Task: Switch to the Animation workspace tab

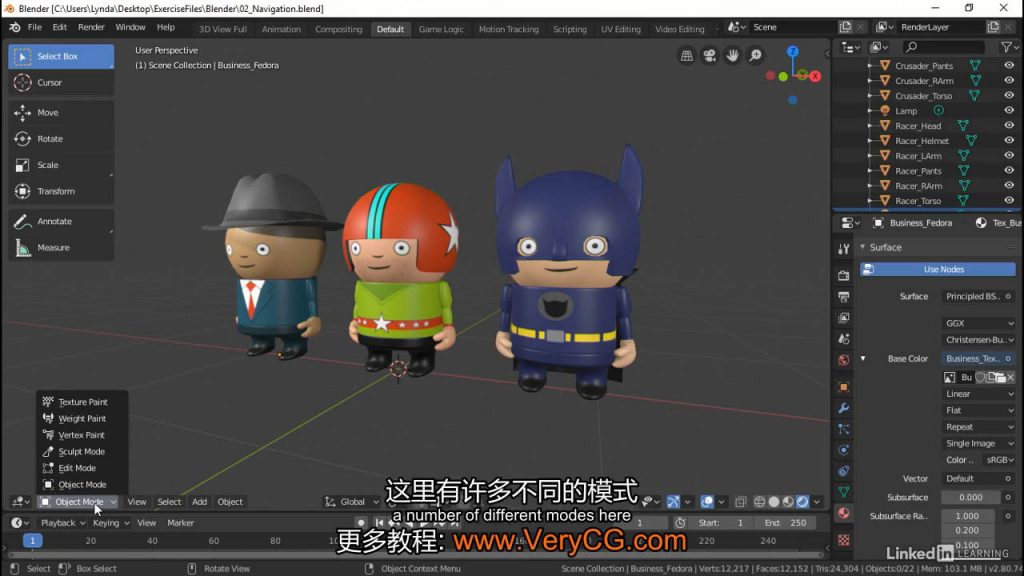Action: click(x=281, y=29)
